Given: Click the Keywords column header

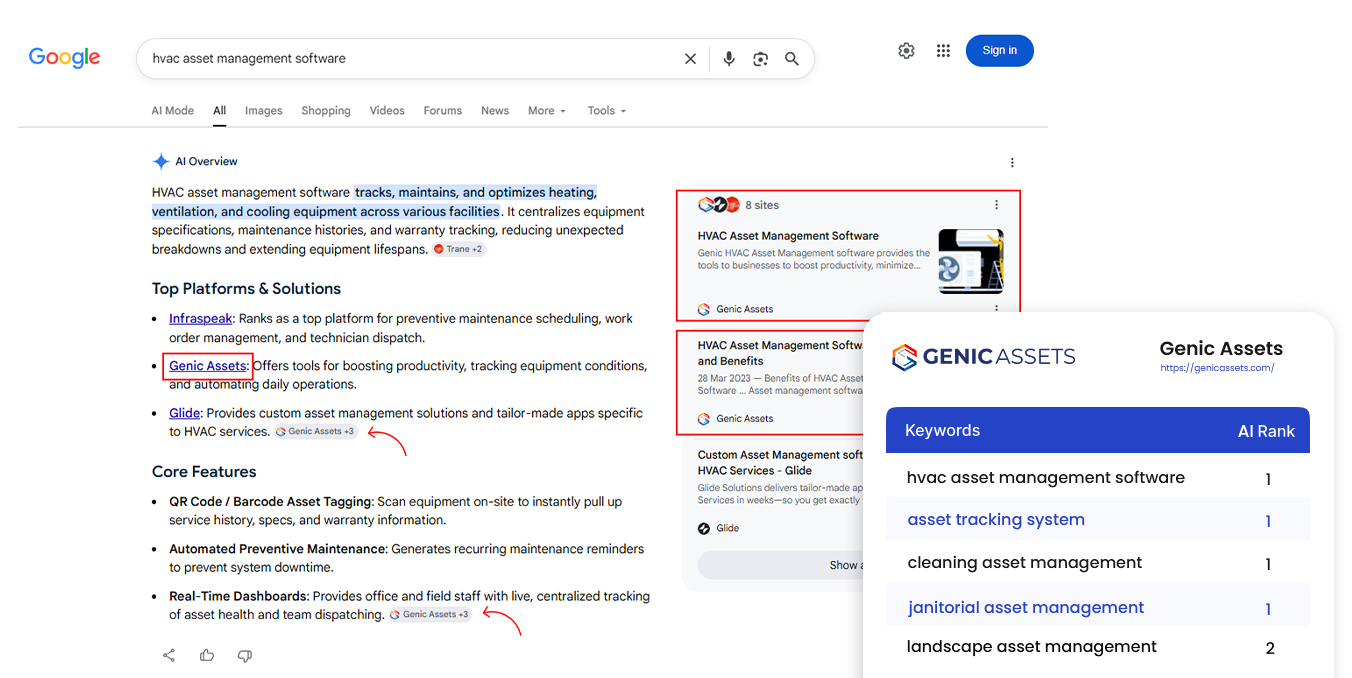Looking at the screenshot, I should pyautogui.click(x=942, y=431).
